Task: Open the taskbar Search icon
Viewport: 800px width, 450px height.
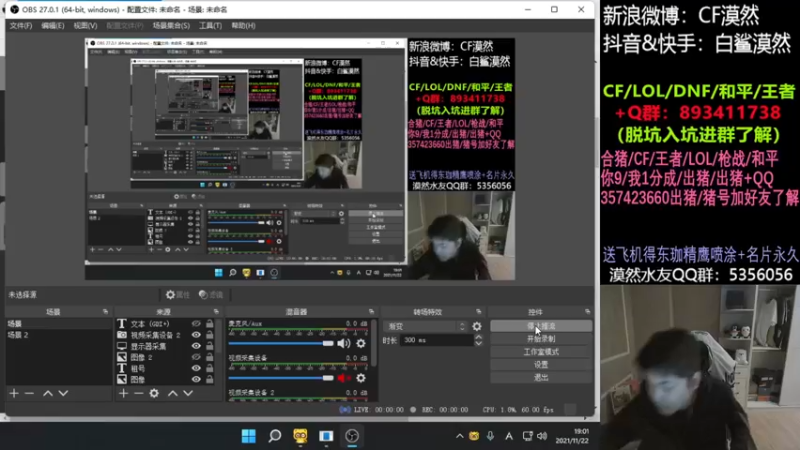Action: [x=274, y=436]
